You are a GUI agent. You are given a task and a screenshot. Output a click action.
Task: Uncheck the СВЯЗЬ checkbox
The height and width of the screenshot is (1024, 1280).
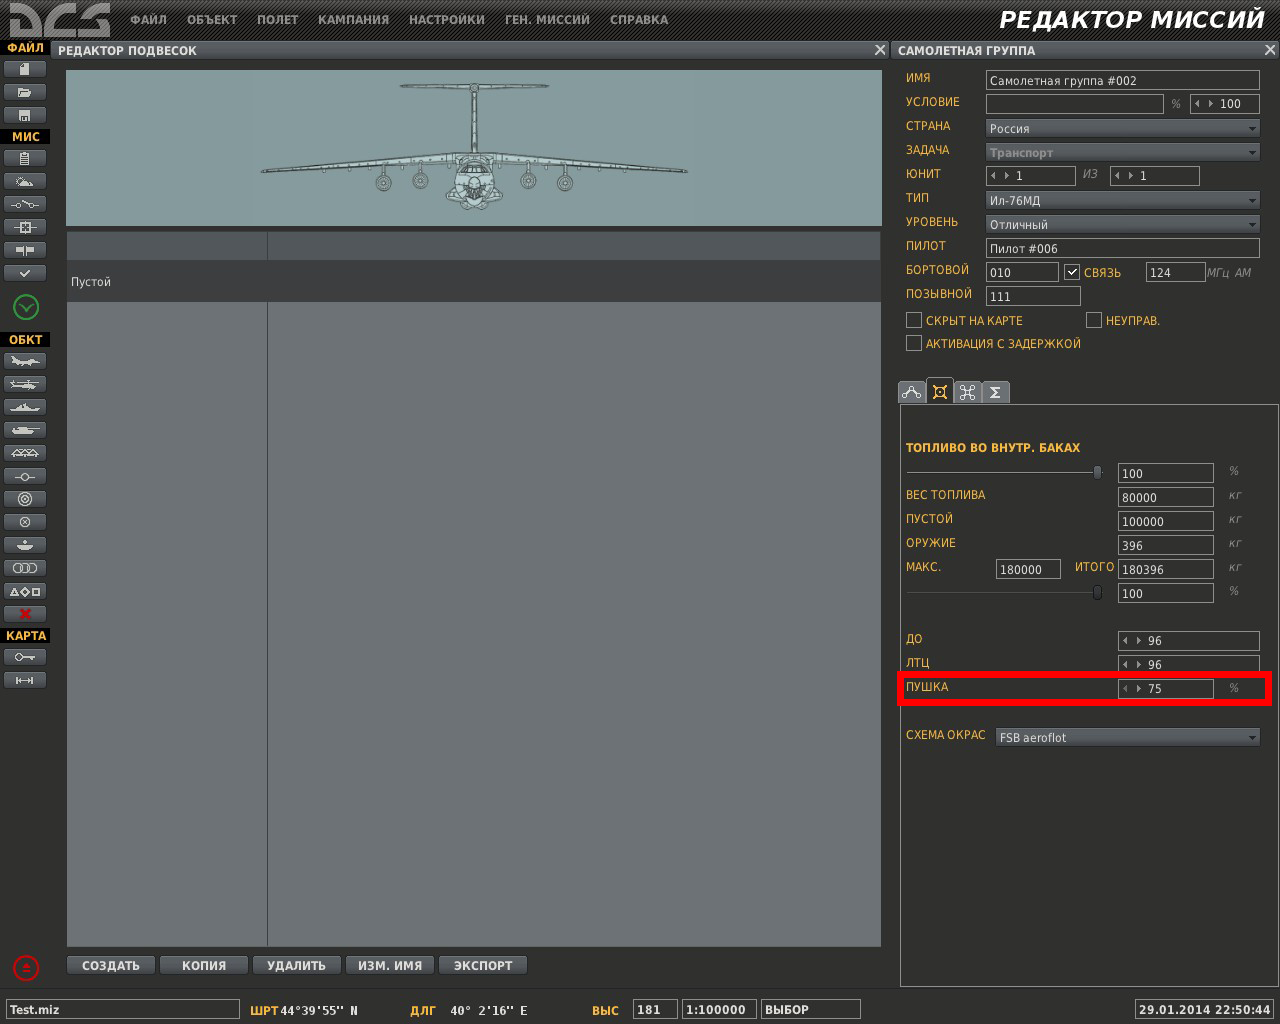coord(1072,272)
